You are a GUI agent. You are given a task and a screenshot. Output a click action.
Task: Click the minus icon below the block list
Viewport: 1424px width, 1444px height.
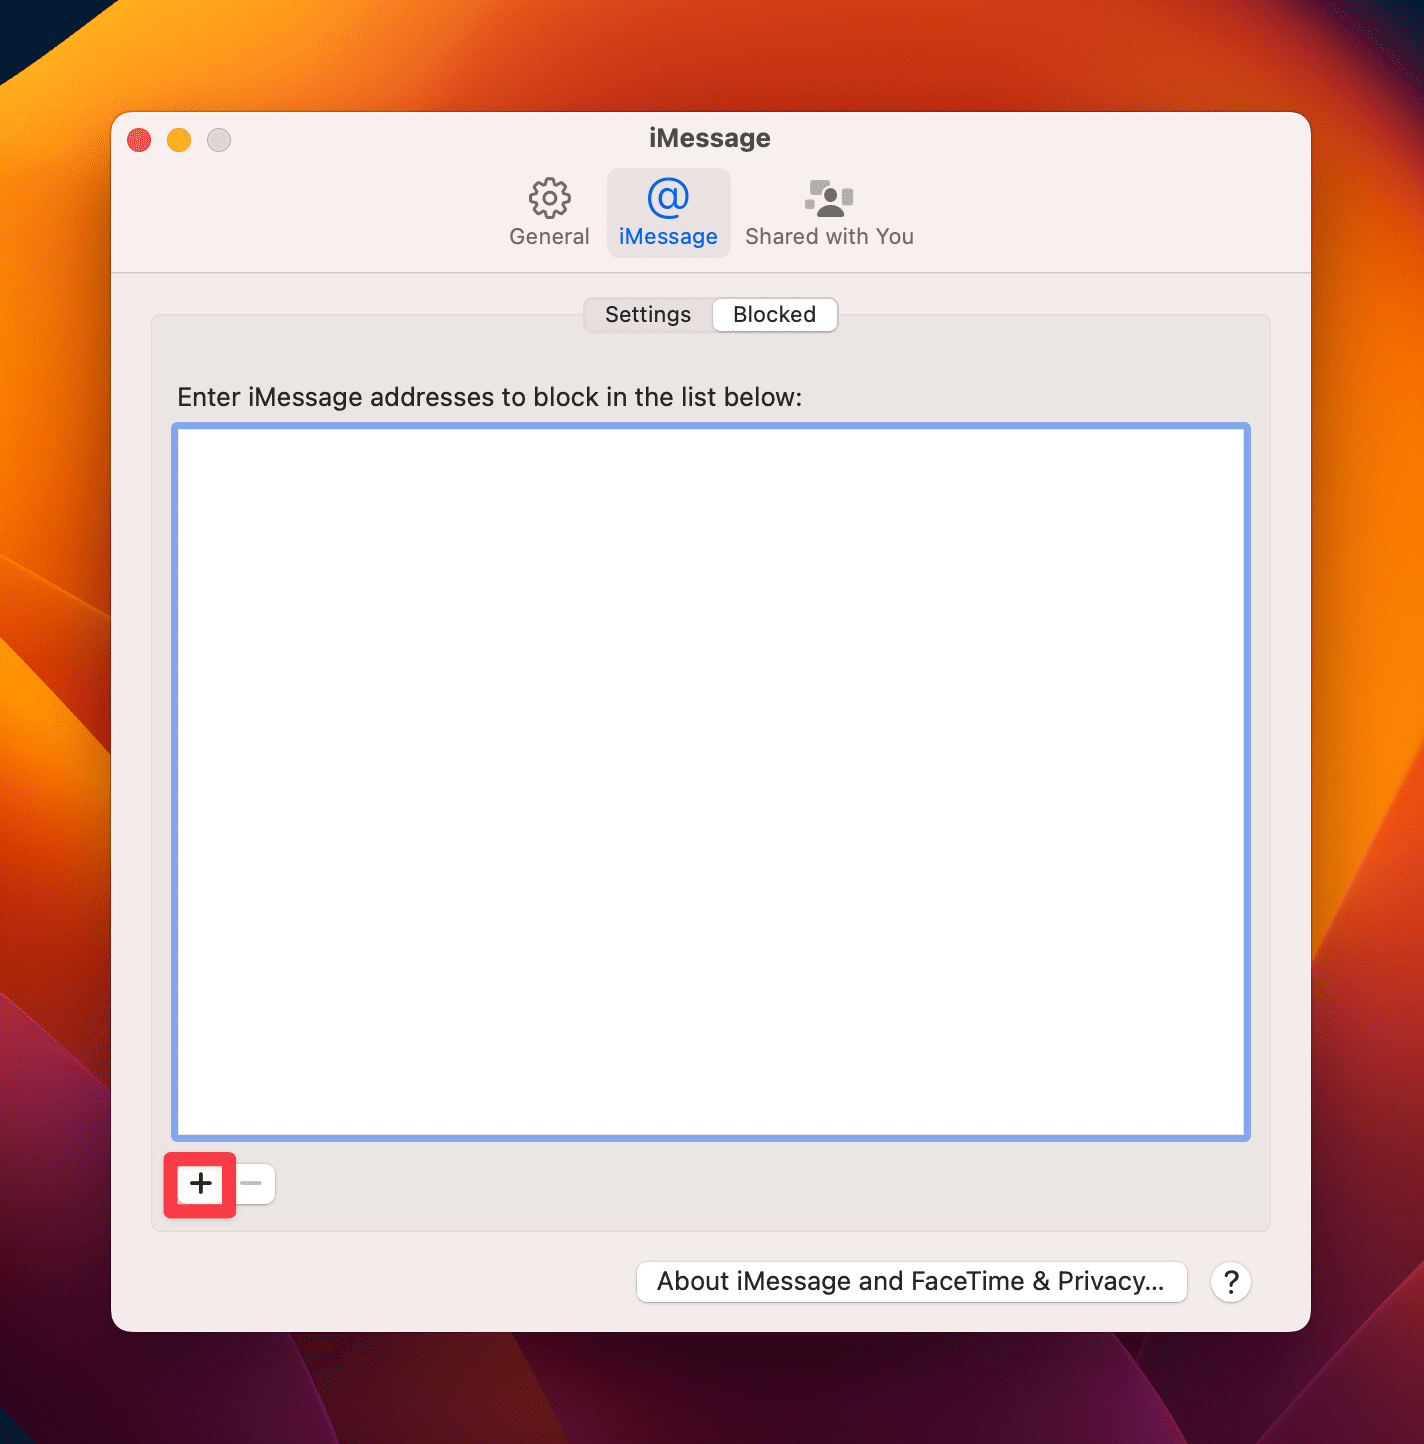(253, 1184)
